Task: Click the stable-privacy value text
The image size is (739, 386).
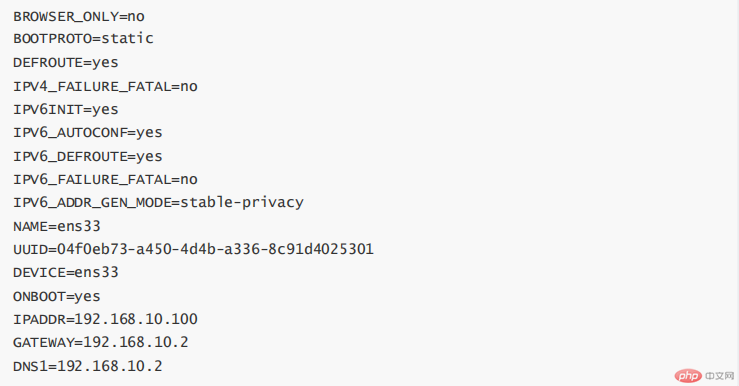Action: [x=242, y=203]
